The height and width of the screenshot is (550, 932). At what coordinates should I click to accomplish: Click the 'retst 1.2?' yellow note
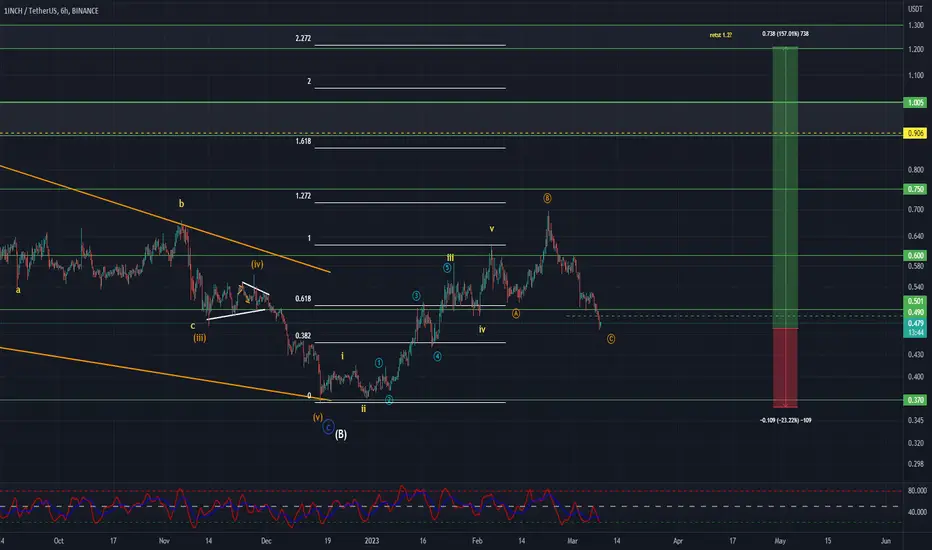tap(720, 35)
